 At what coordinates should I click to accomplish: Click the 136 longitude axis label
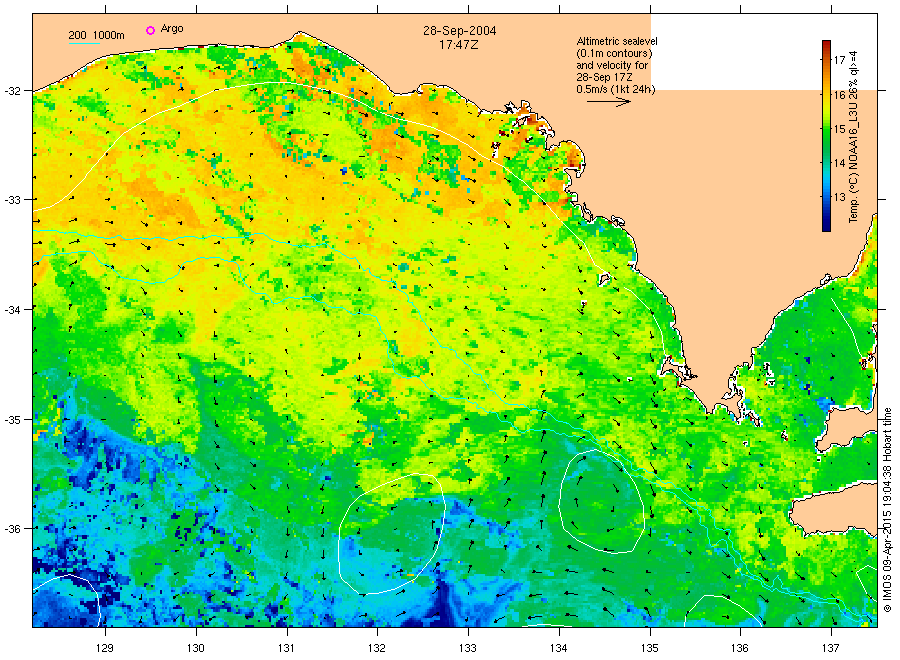740,648
